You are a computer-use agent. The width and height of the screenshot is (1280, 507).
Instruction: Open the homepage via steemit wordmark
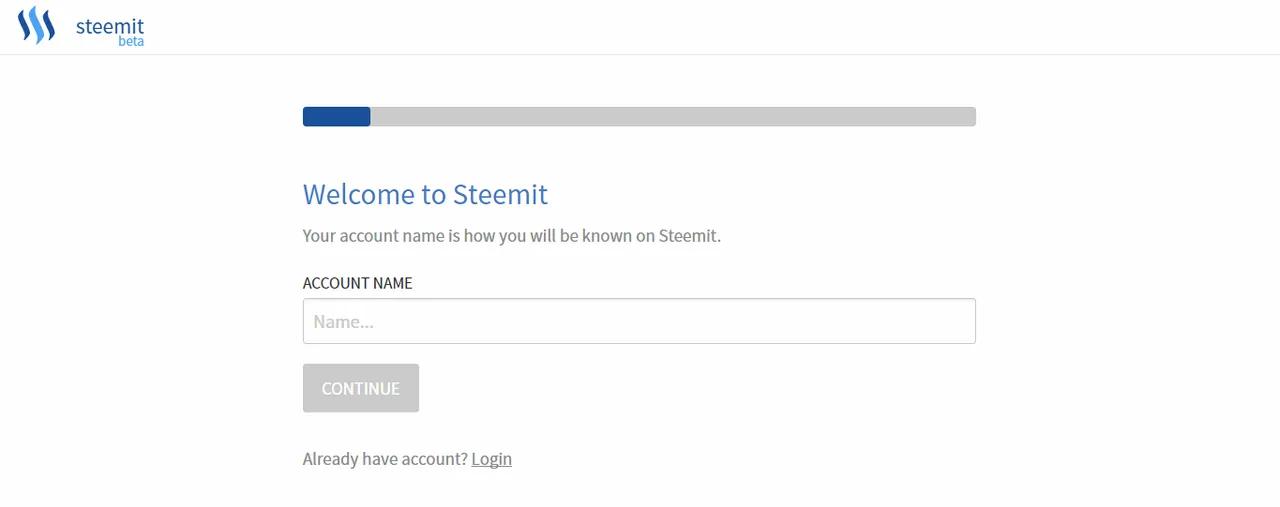point(110,26)
